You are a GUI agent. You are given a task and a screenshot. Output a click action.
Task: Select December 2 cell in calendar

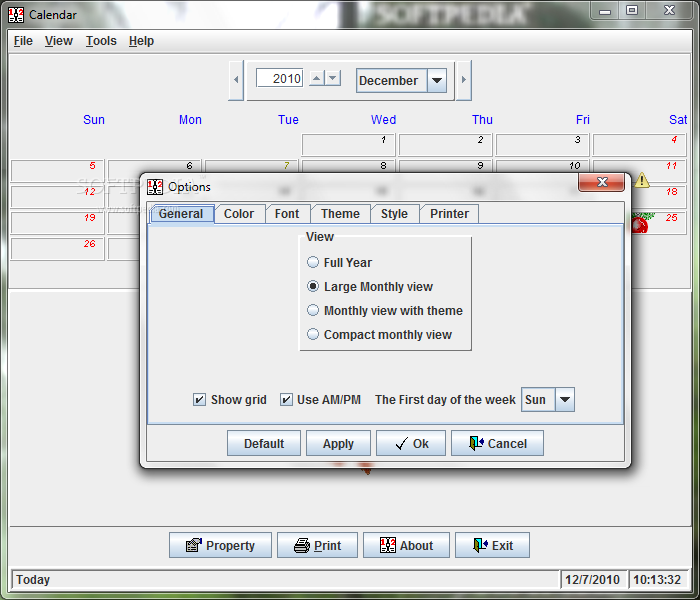click(445, 145)
